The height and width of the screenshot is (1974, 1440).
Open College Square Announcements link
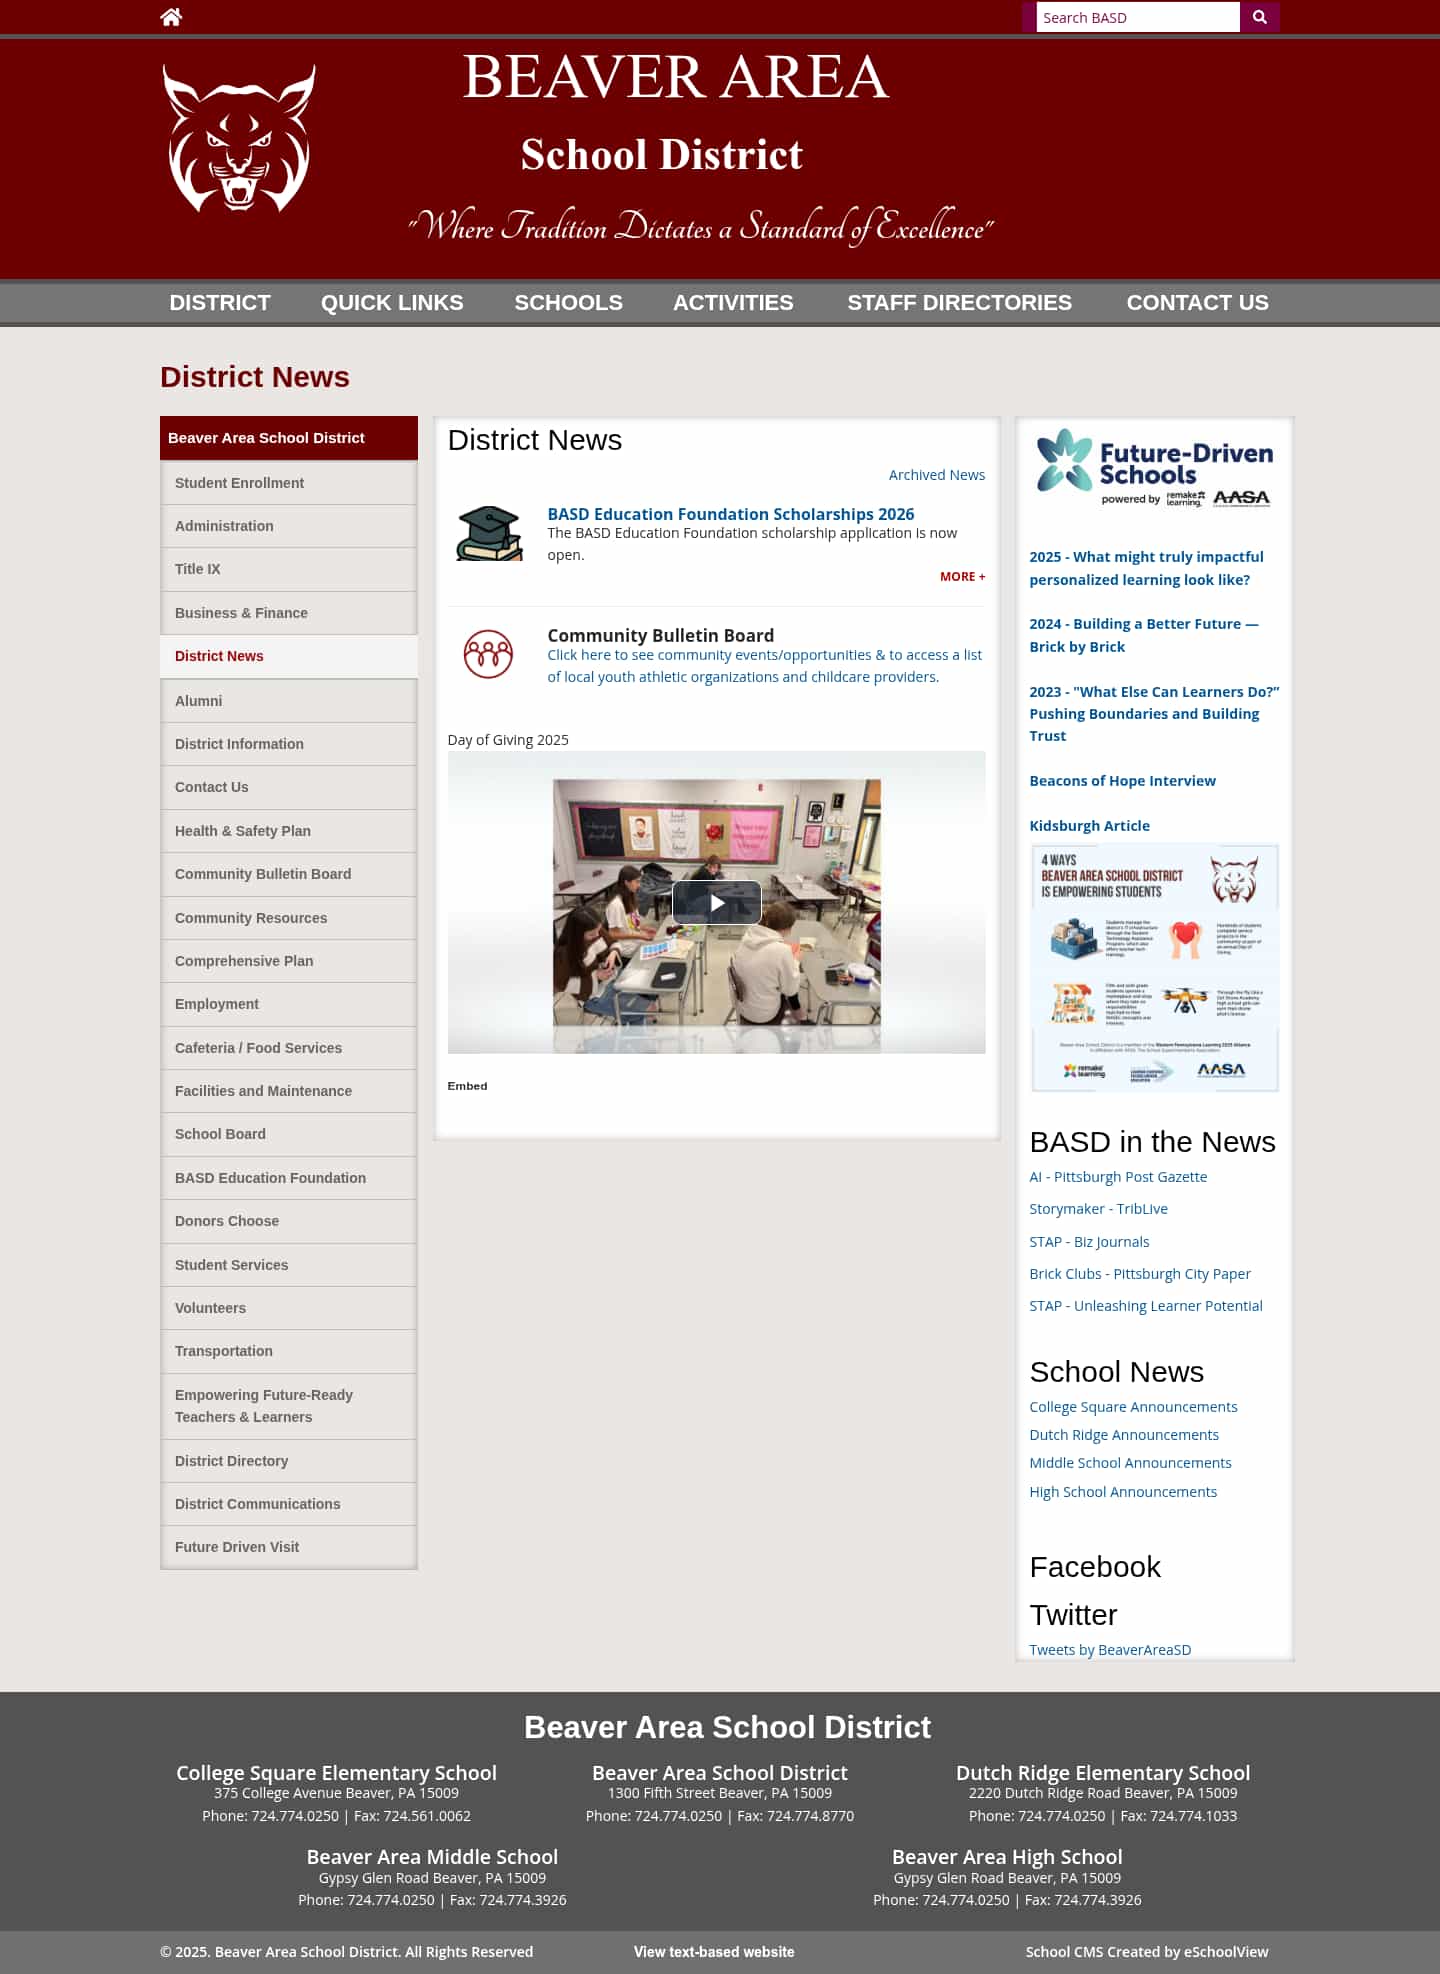(x=1133, y=1407)
